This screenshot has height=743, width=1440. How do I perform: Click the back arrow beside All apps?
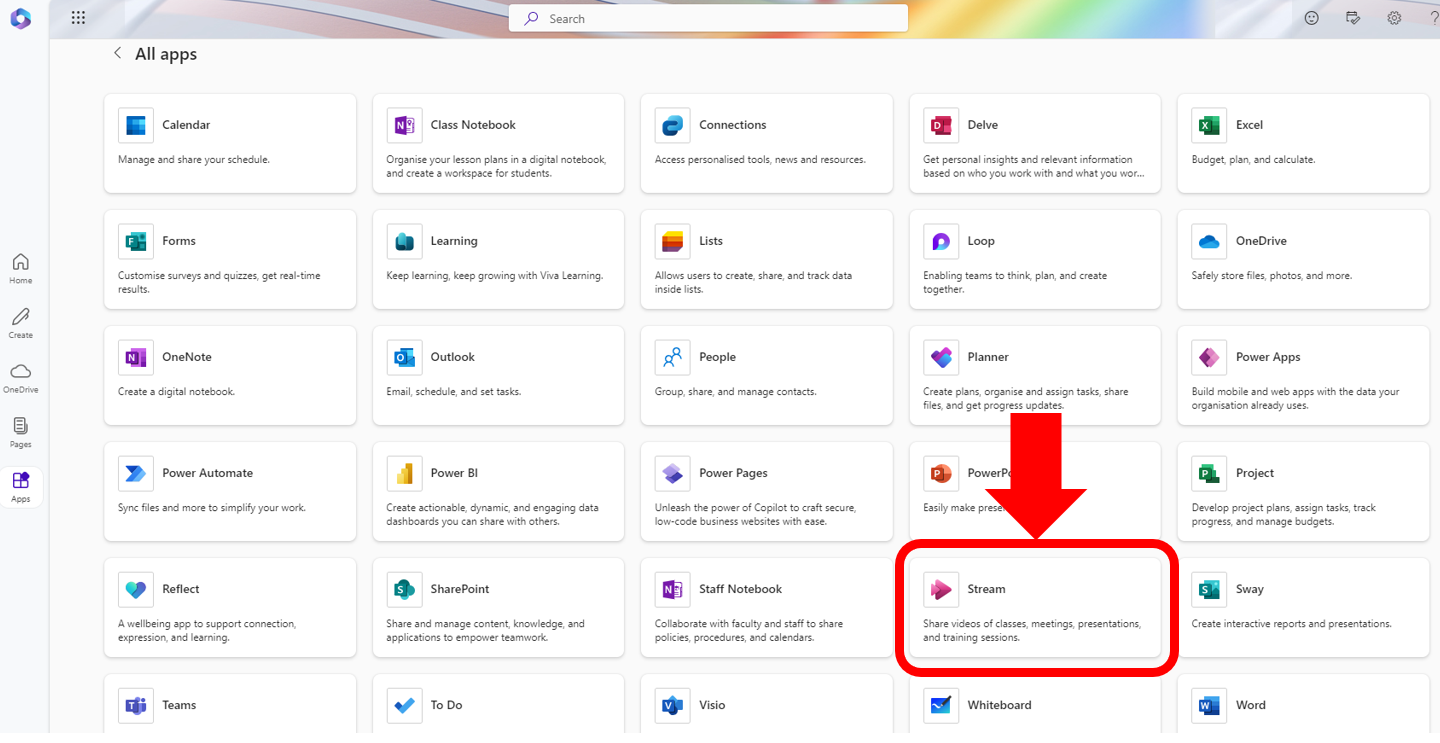pos(117,53)
